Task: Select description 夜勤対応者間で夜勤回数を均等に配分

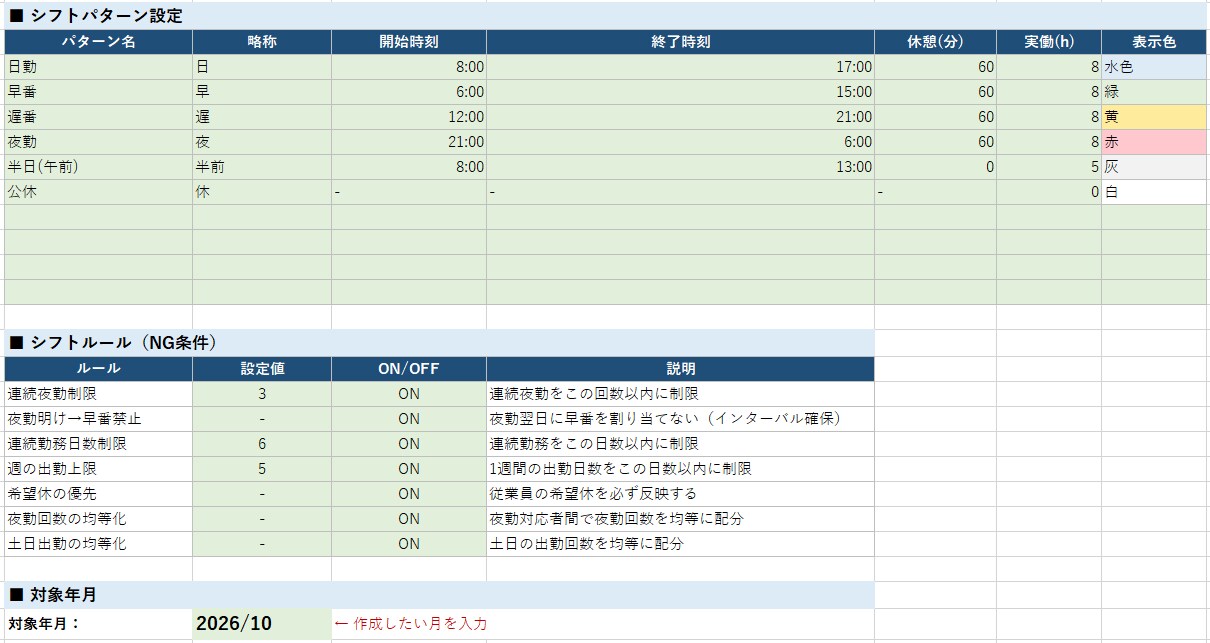Action: pyautogui.click(x=680, y=519)
